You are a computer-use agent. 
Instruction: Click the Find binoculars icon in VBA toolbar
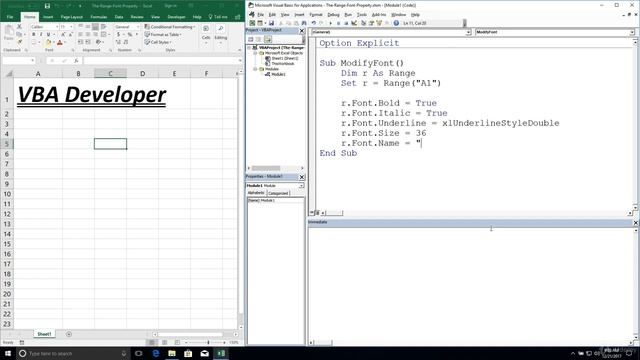[x=304, y=23]
